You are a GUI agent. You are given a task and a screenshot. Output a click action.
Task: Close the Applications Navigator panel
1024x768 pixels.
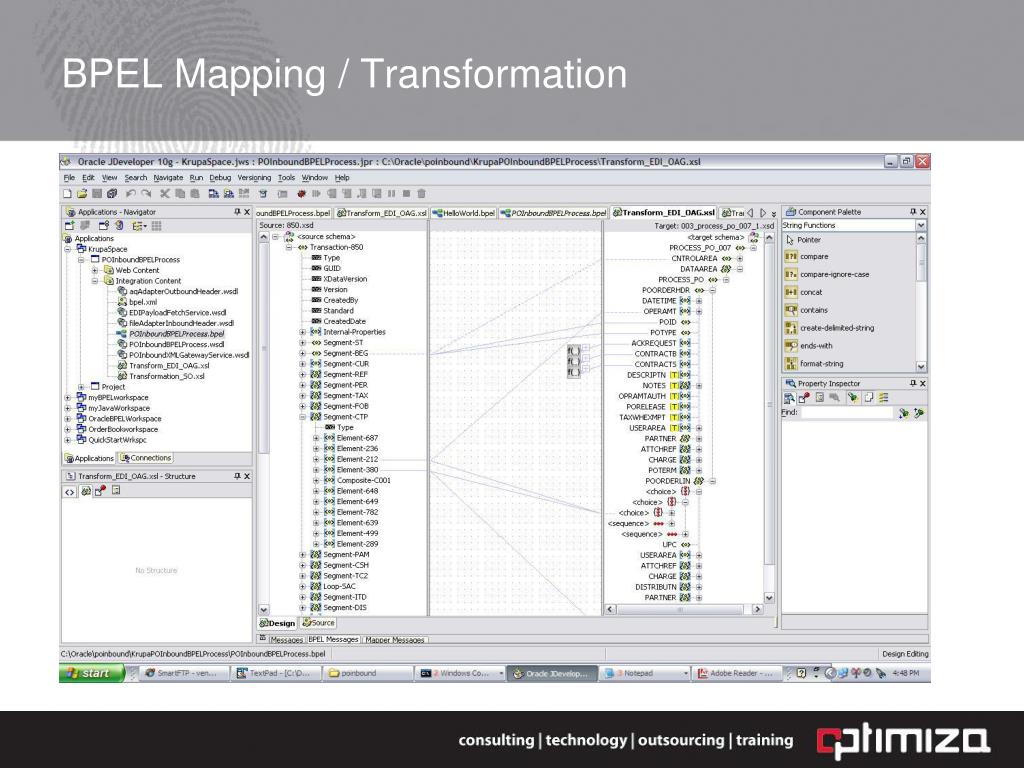(247, 212)
